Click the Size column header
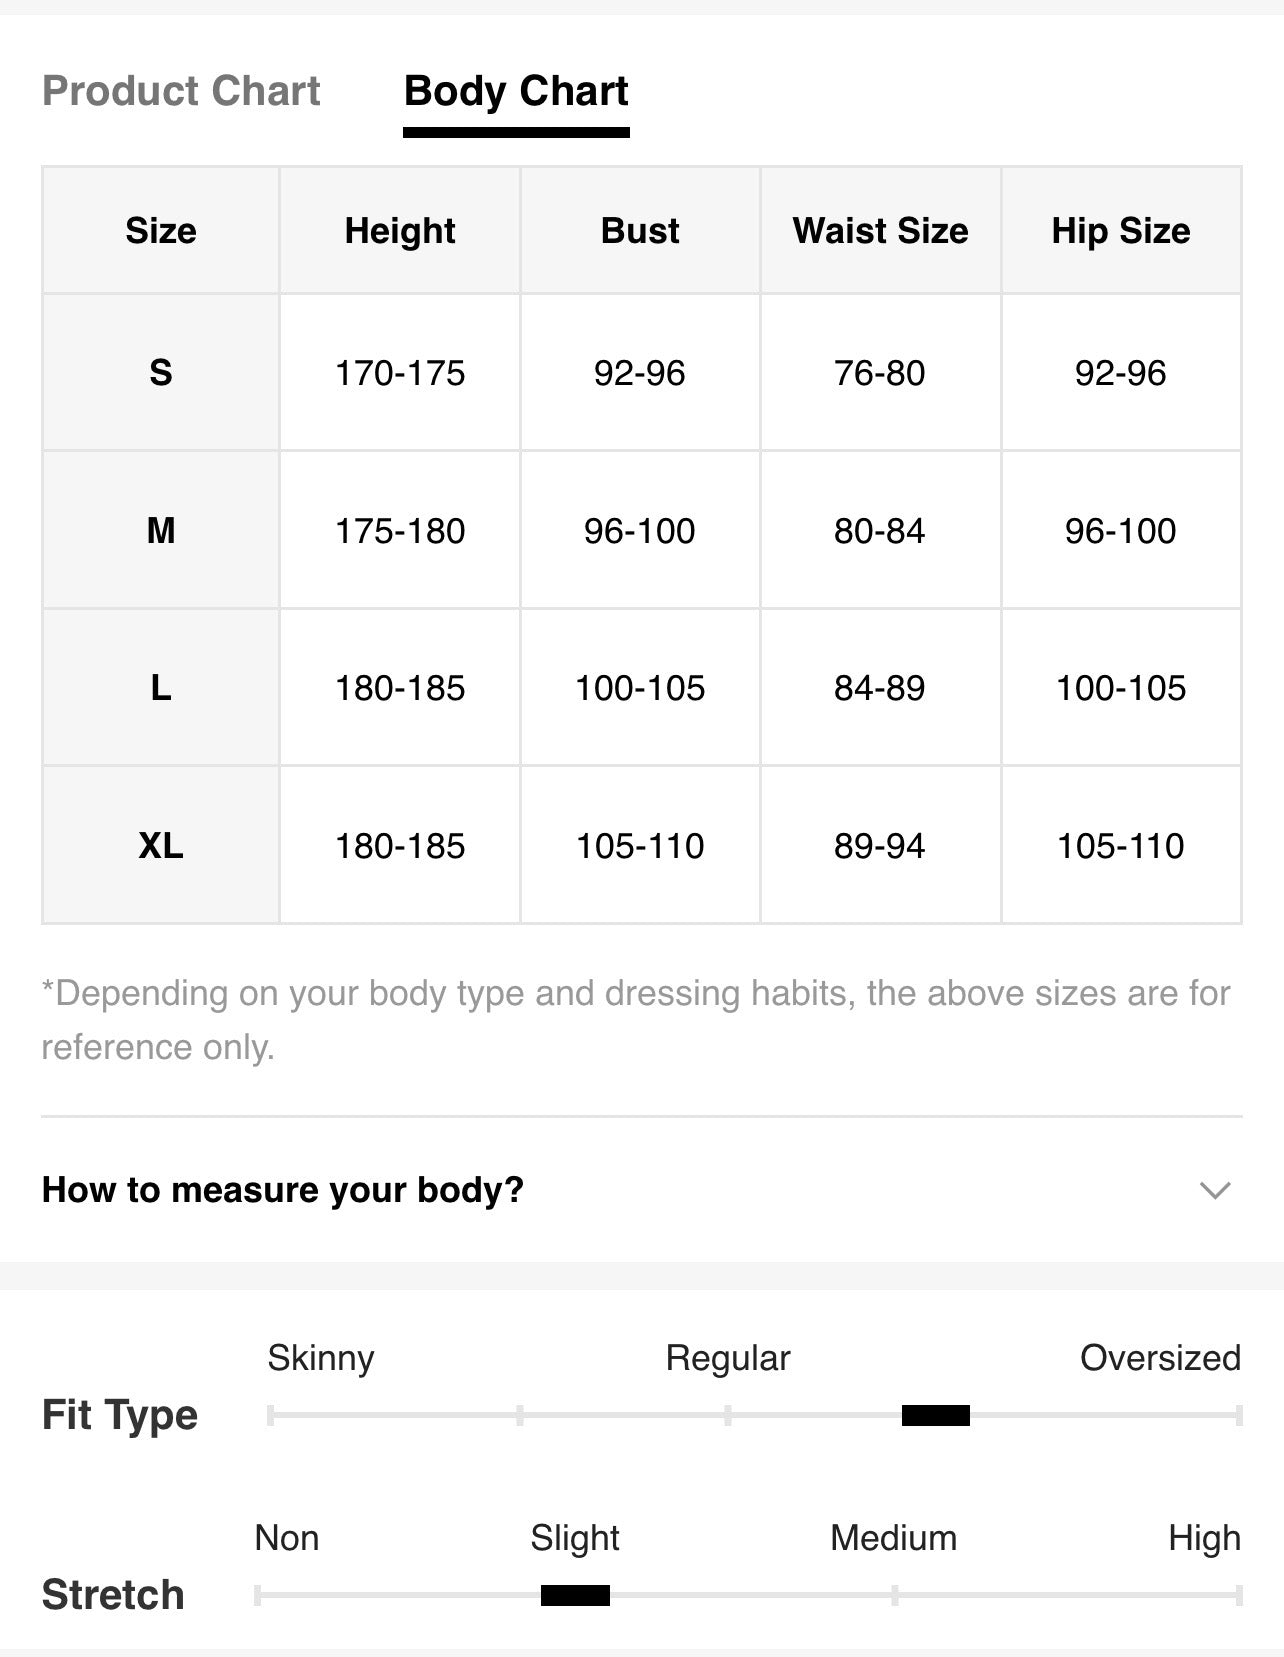This screenshot has width=1284, height=1657. [161, 231]
